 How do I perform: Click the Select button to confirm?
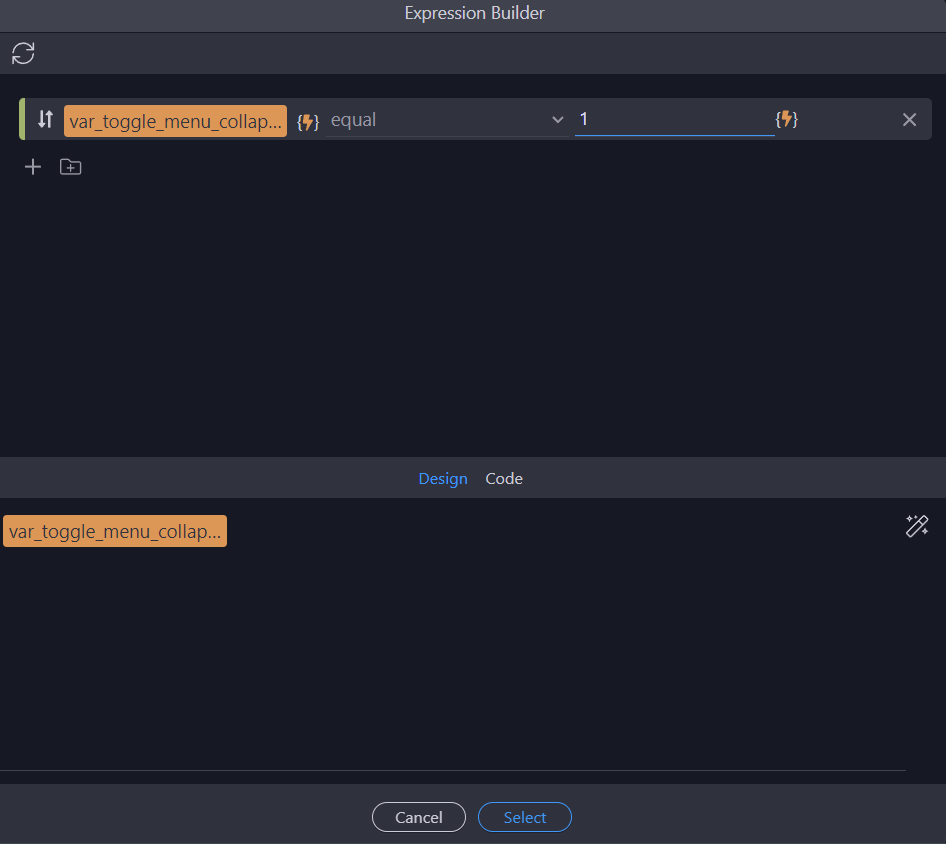[524, 817]
